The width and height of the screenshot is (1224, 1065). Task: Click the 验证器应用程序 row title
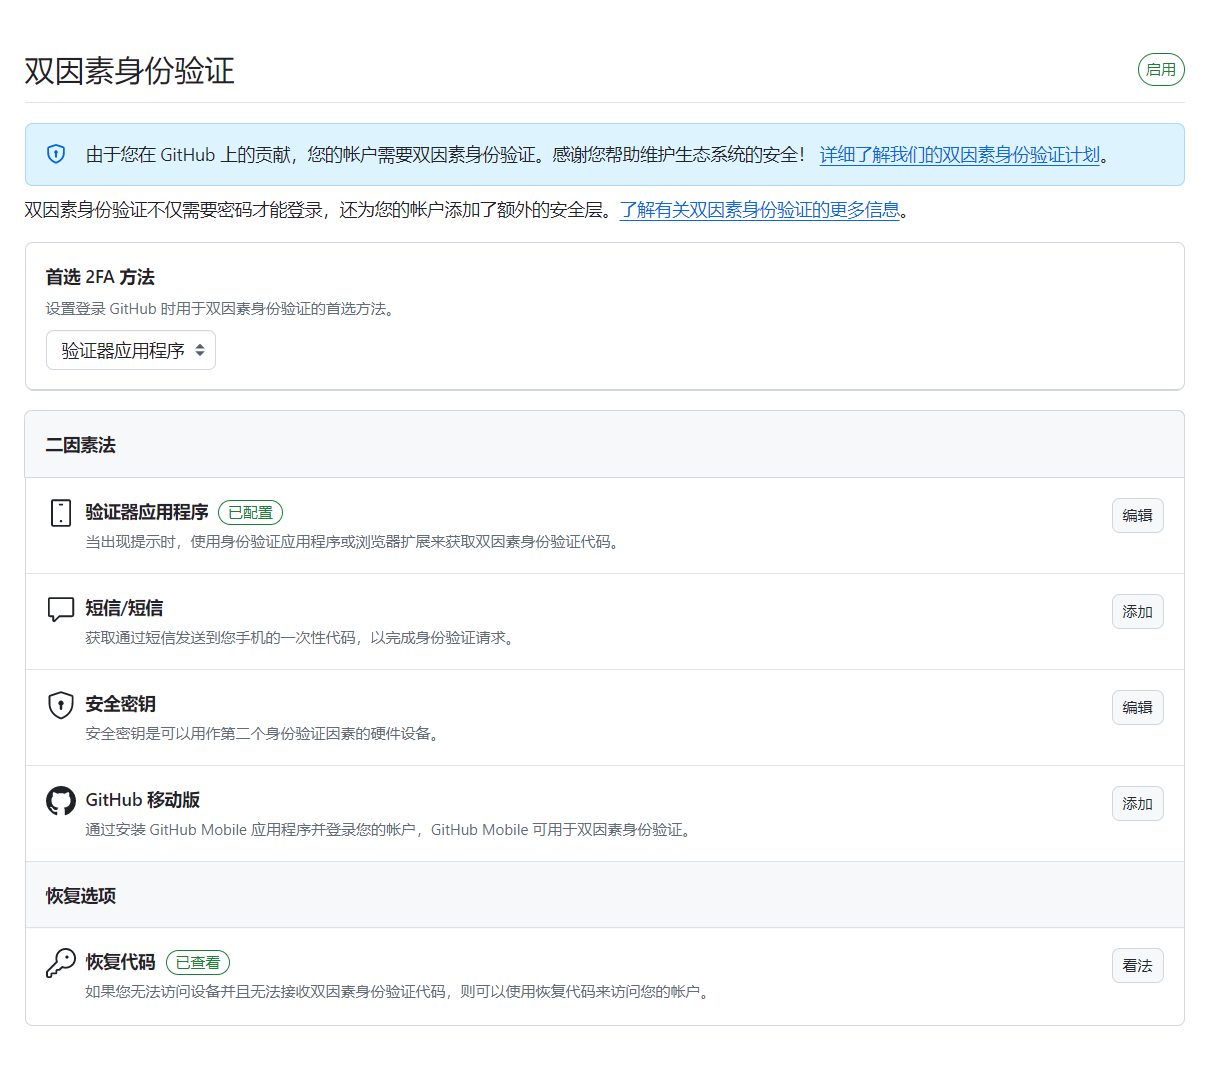pyautogui.click(x=147, y=512)
